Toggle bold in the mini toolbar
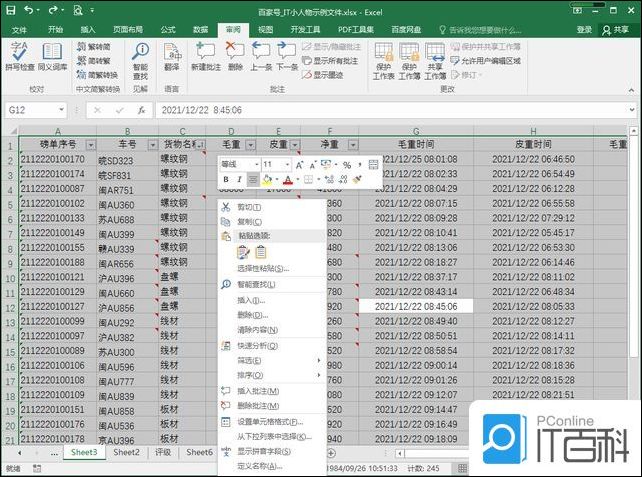This screenshot has width=642, height=477. click(x=226, y=179)
